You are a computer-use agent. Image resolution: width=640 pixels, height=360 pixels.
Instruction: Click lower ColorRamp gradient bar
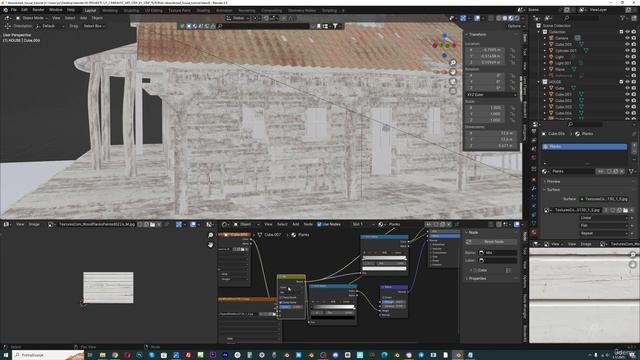click(x=333, y=307)
